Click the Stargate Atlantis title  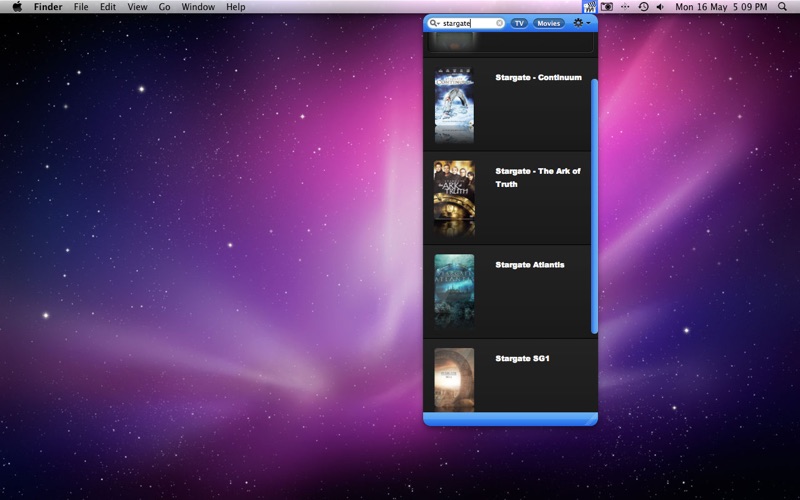click(x=530, y=265)
